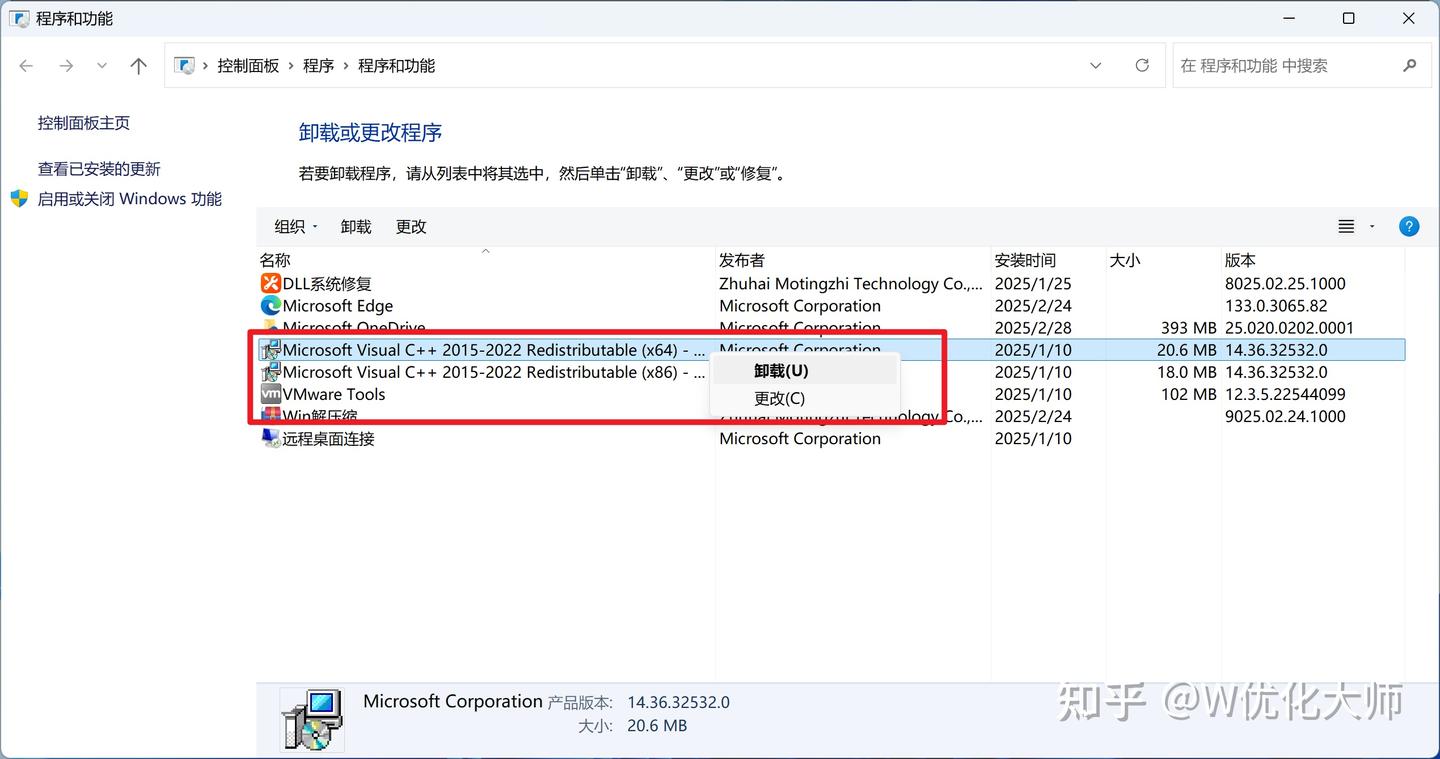This screenshot has width=1440, height=759.
Task: Click the Back navigation arrow
Action: coord(27,66)
